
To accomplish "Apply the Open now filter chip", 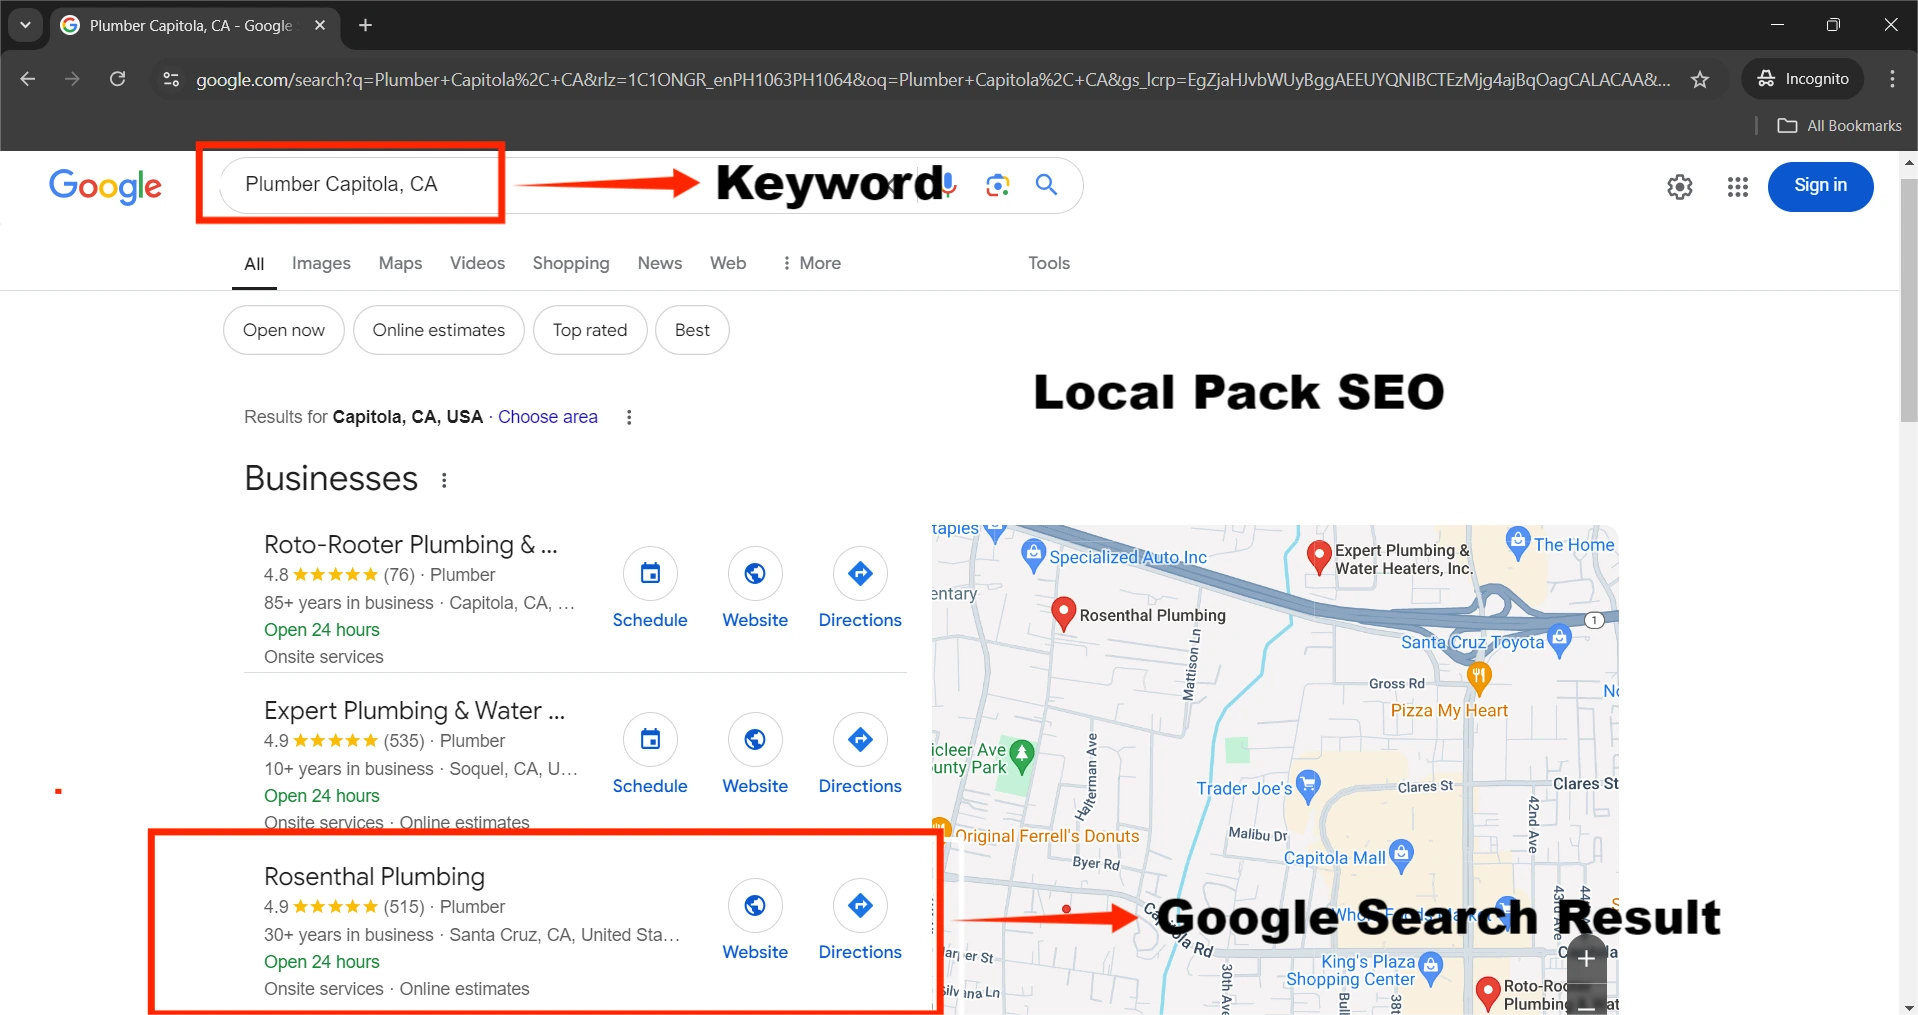I will (x=284, y=330).
